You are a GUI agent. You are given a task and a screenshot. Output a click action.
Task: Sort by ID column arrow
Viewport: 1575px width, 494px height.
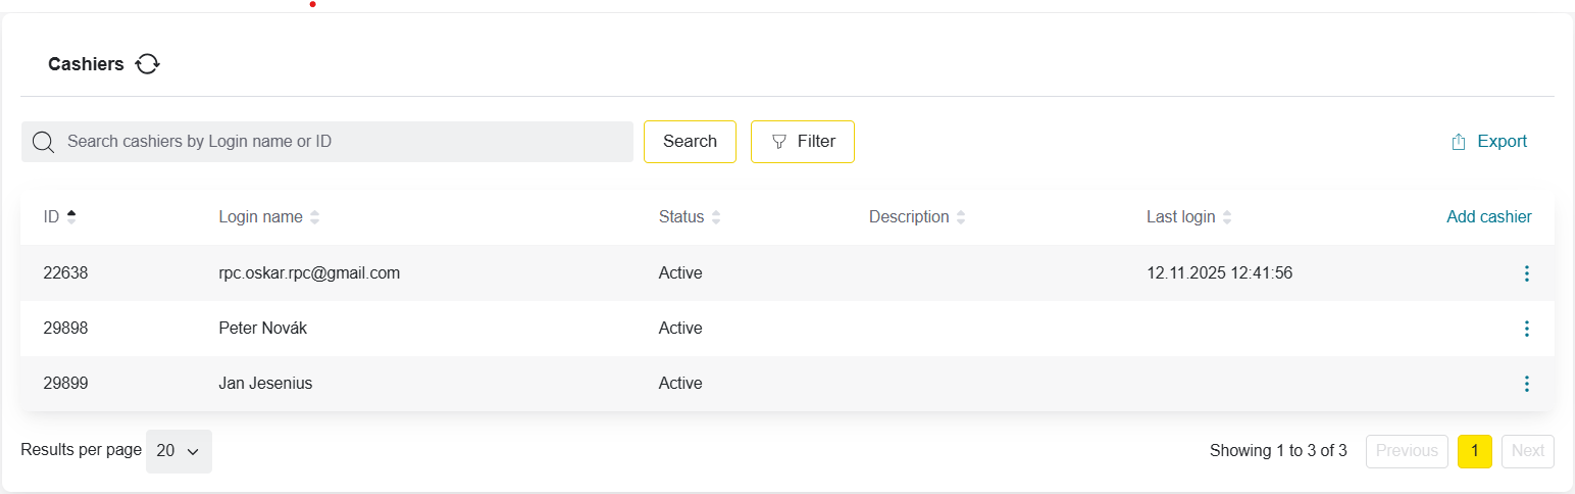coord(71,216)
